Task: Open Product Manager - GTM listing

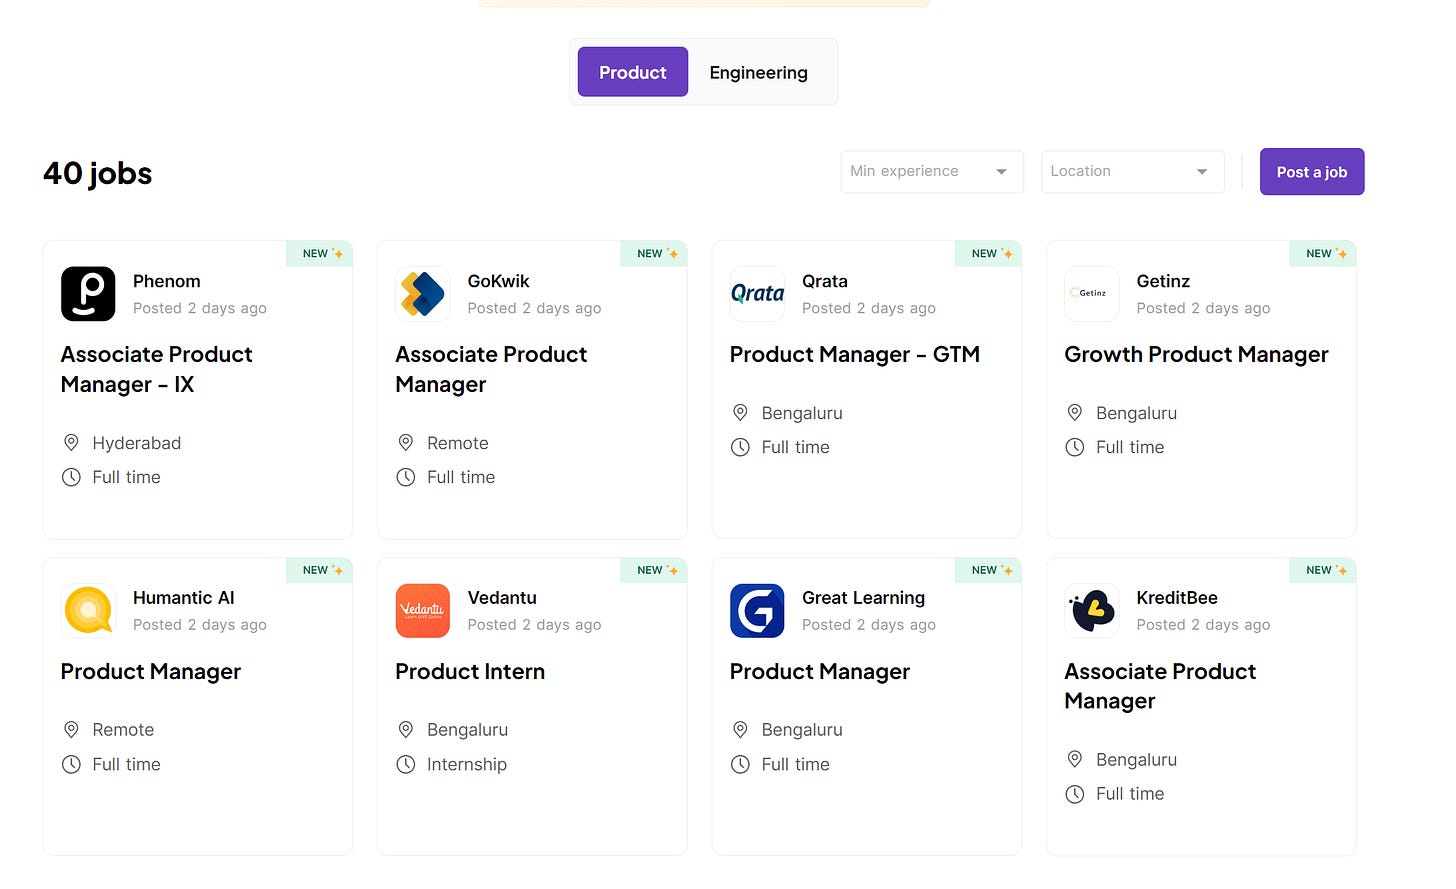Action: click(855, 354)
